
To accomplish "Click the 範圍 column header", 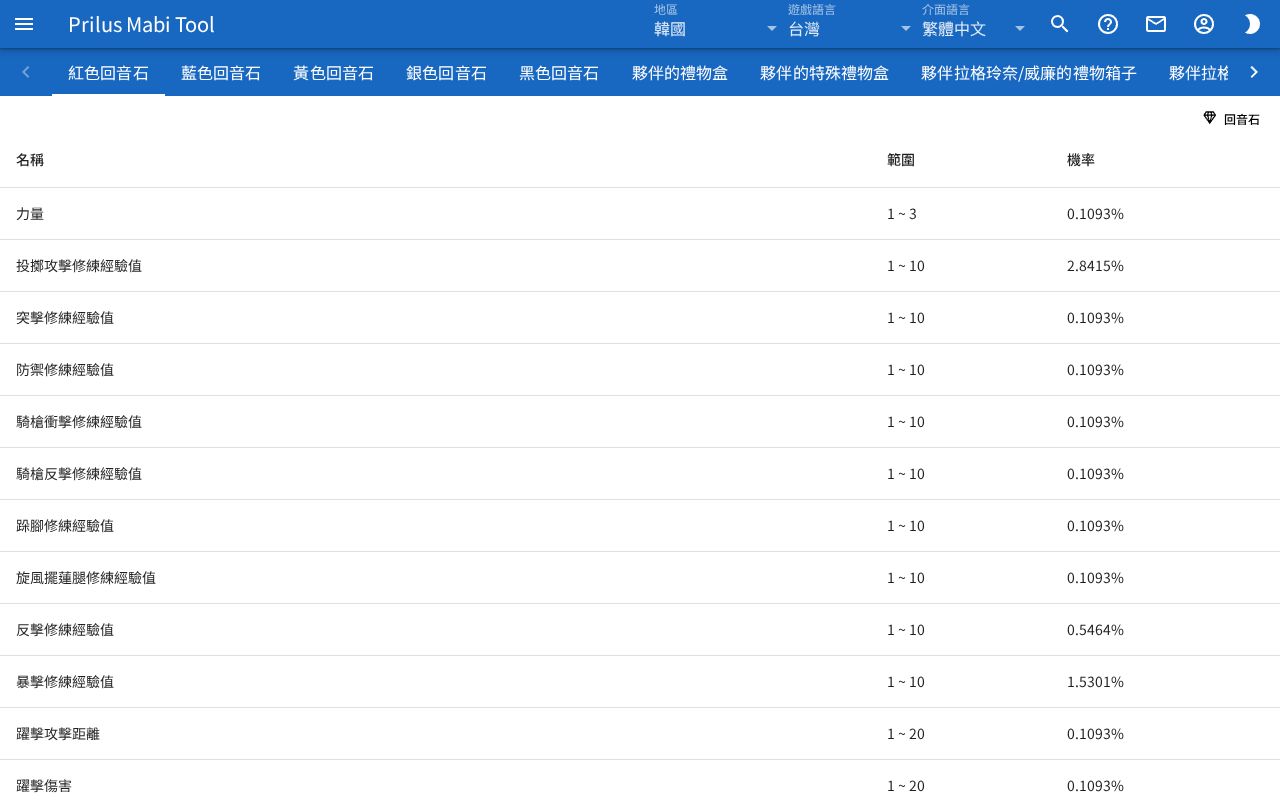I will (901, 160).
